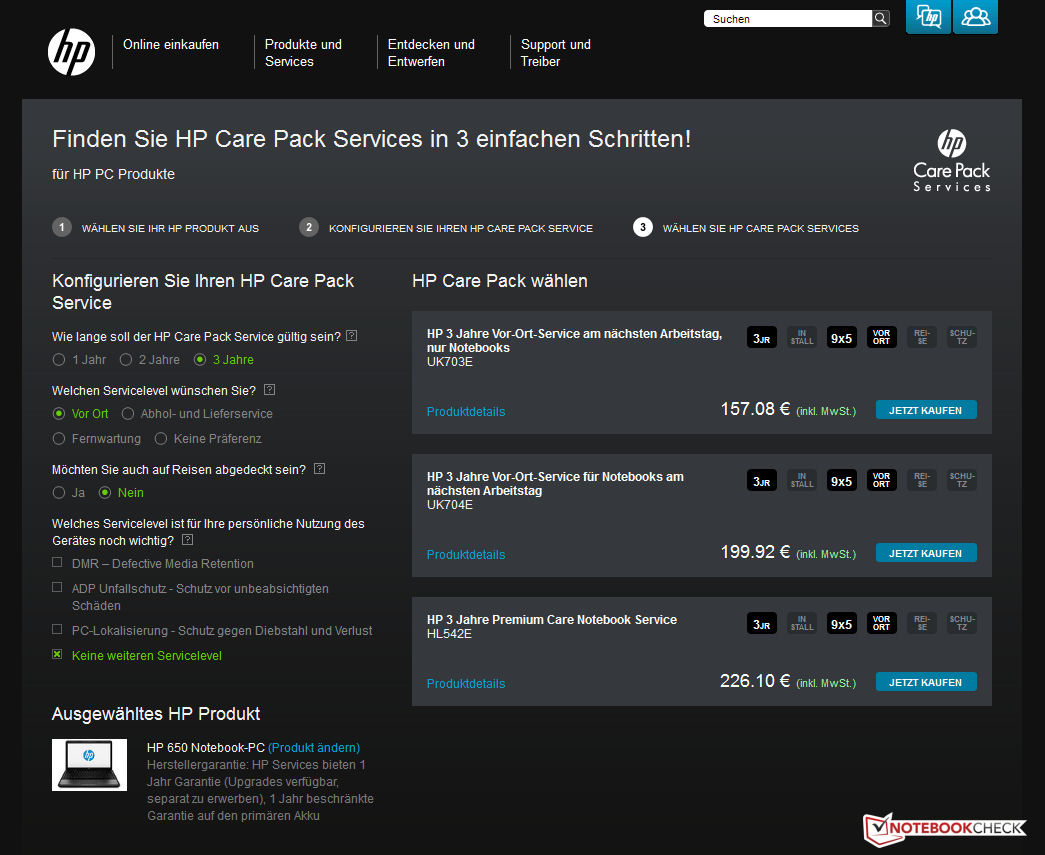Open Produktdetails for UK703E
The image size is (1045, 855).
pyautogui.click(x=466, y=412)
